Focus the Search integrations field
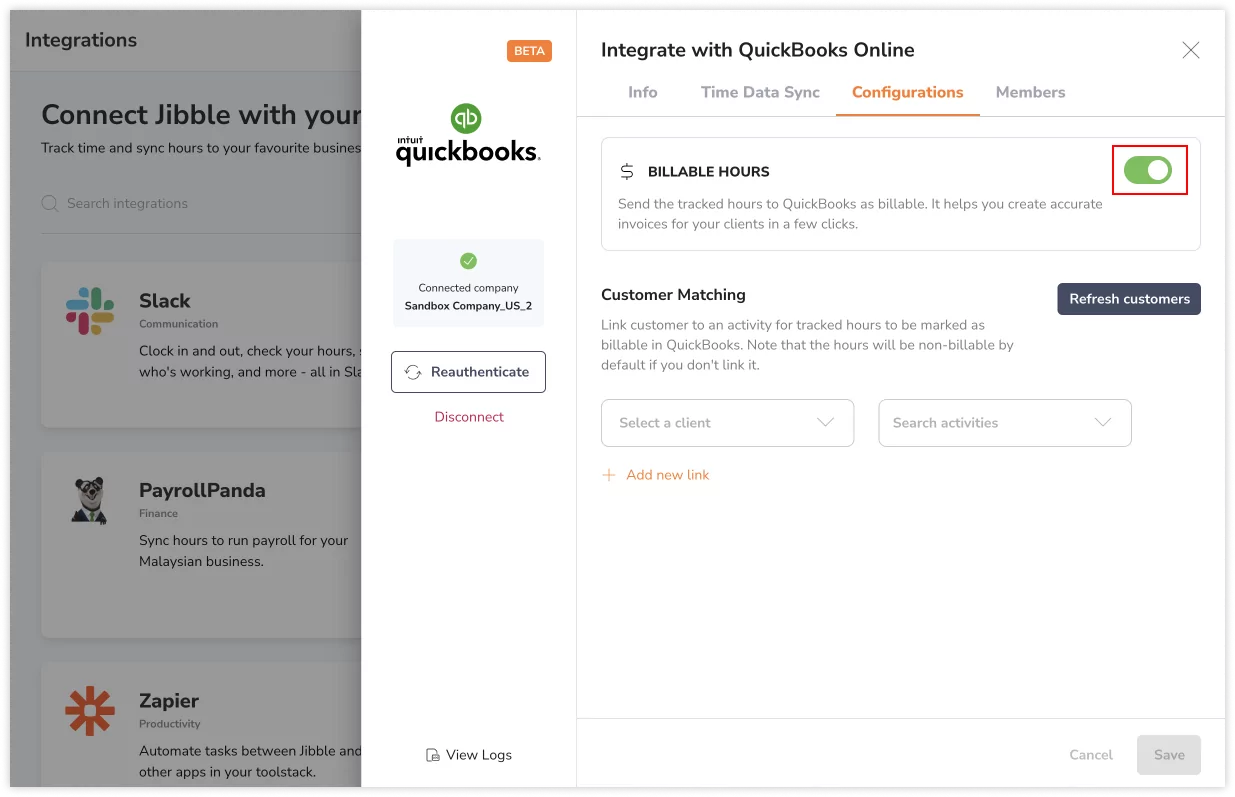 point(200,203)
